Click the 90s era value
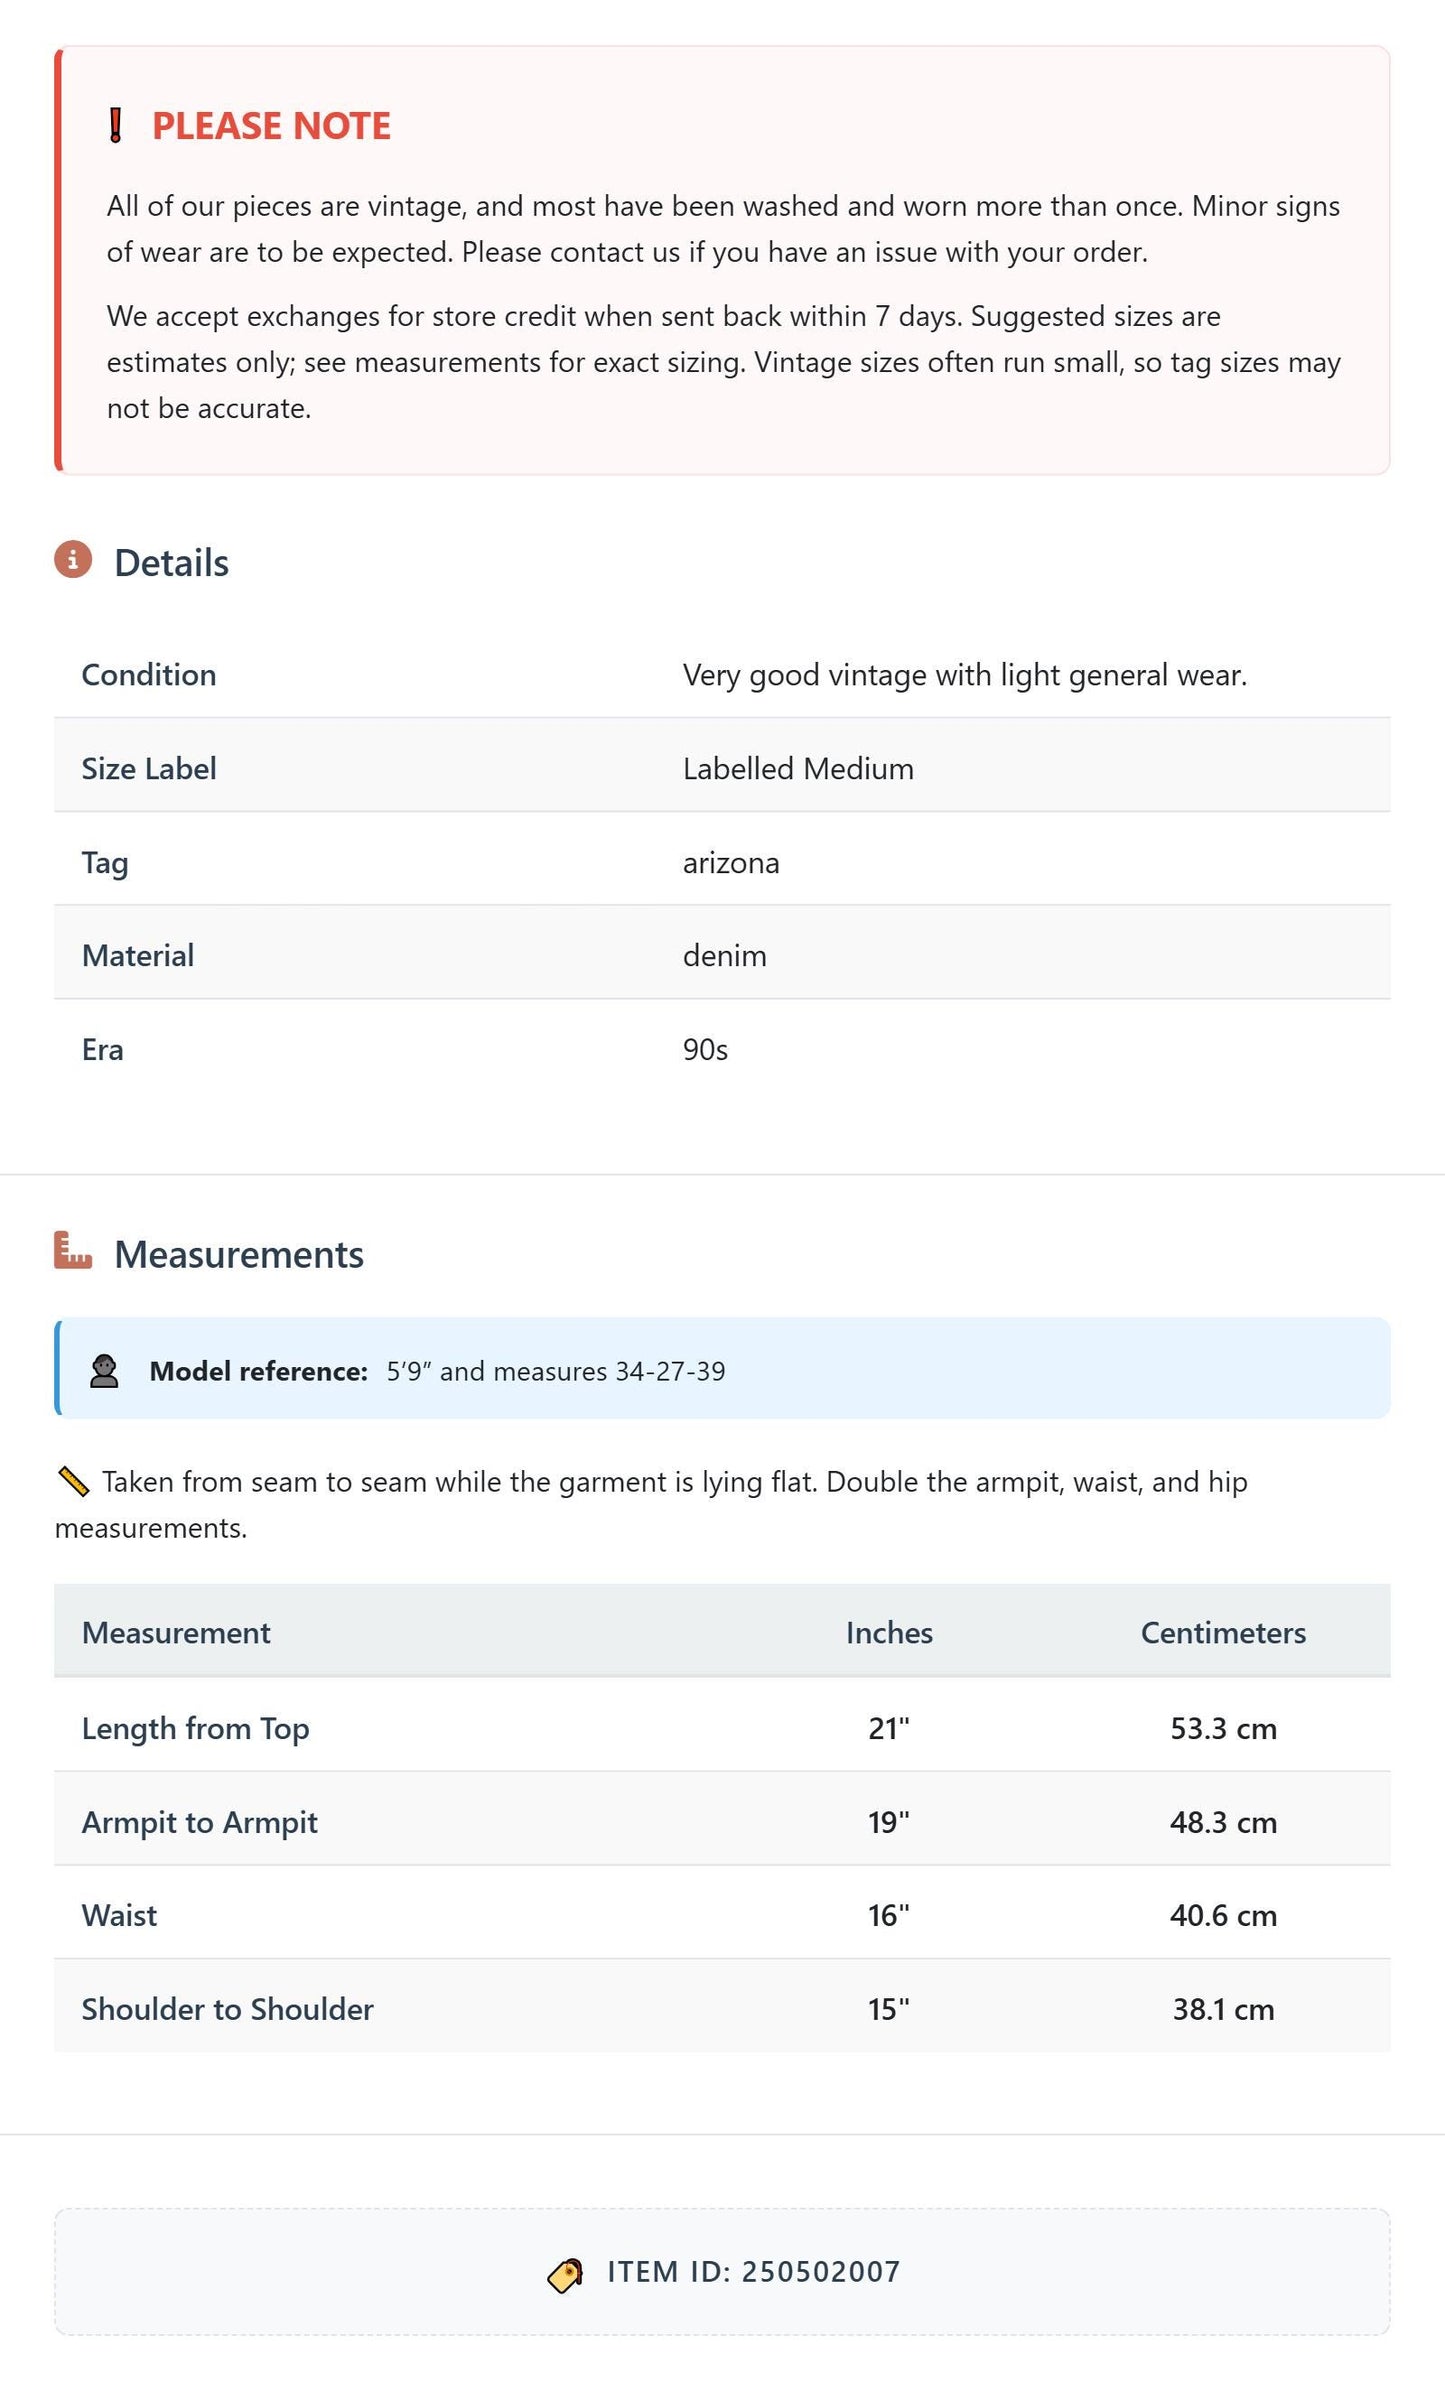 pos(705,1050)
